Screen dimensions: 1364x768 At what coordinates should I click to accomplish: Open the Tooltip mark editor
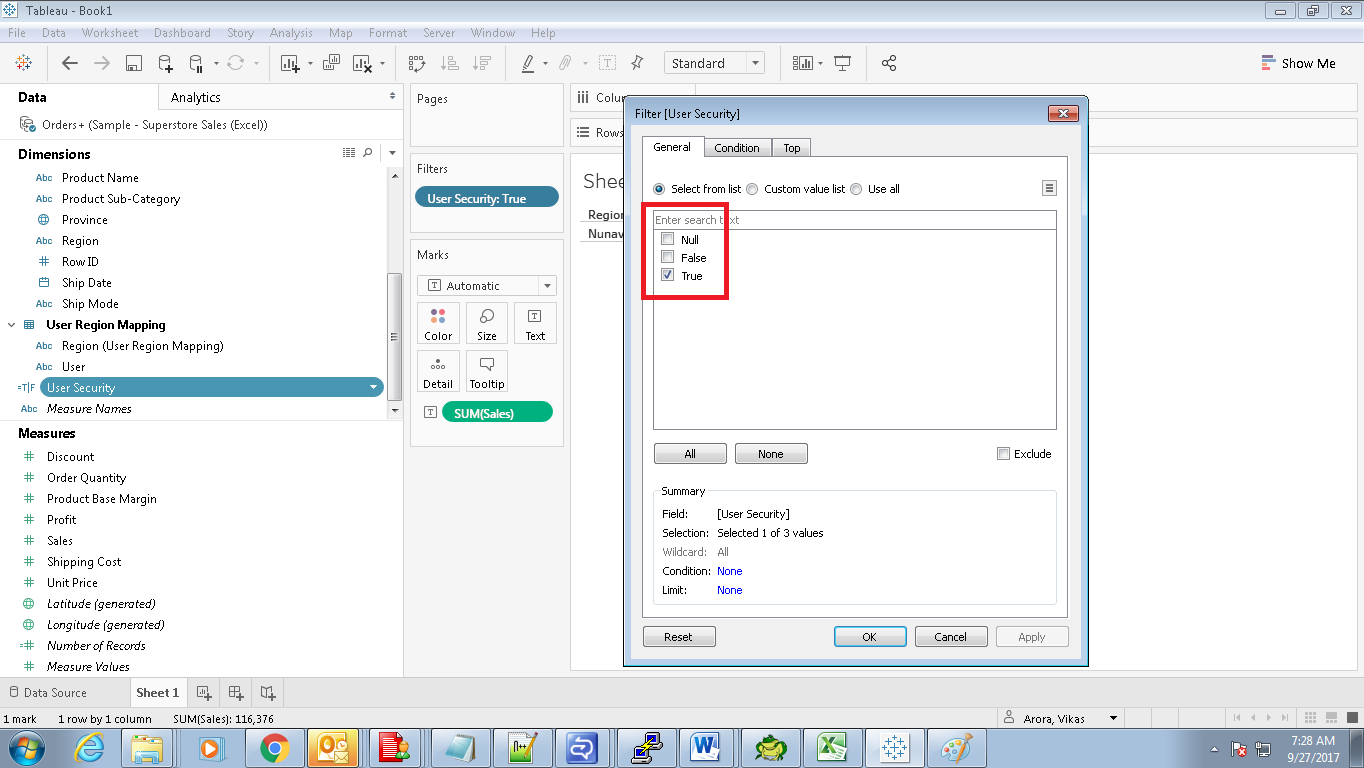[x=486, y=371]
